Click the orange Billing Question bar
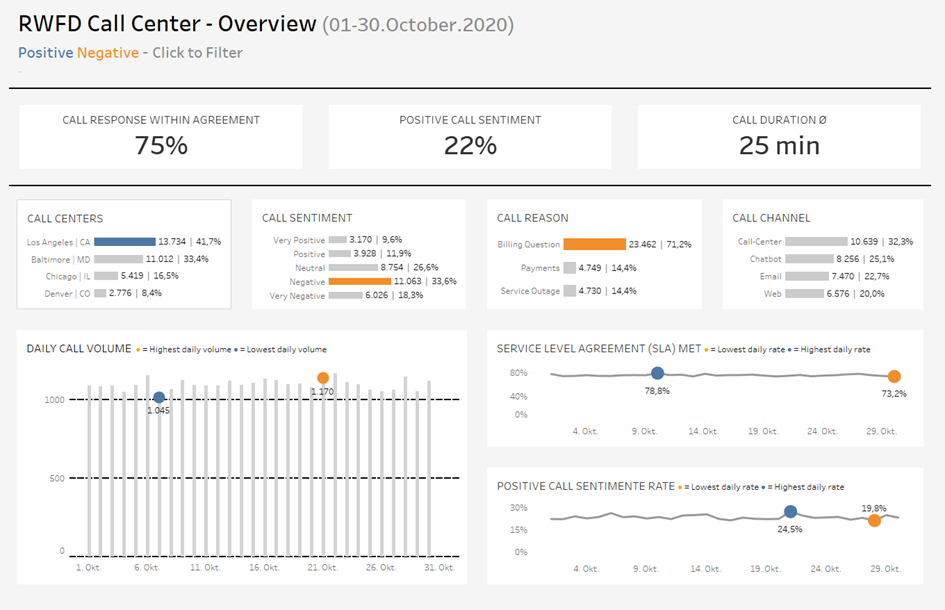The width and height of the screenshot is (945, 610). click(x=594, y=244)
